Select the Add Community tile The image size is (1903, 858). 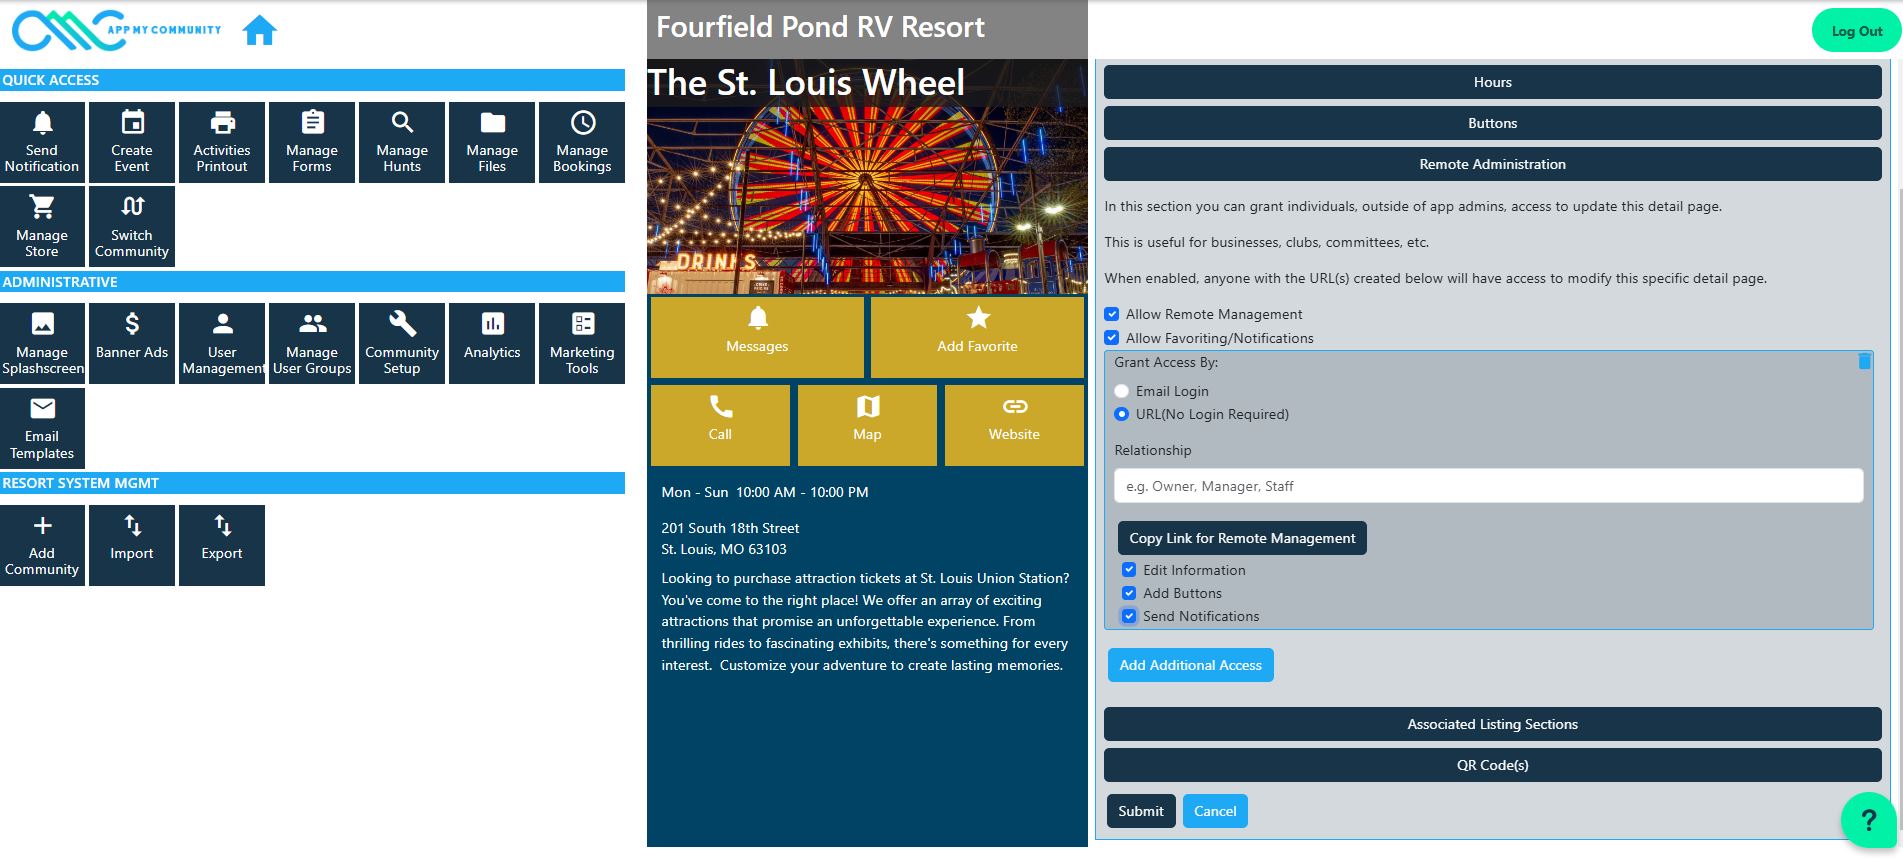42,545
